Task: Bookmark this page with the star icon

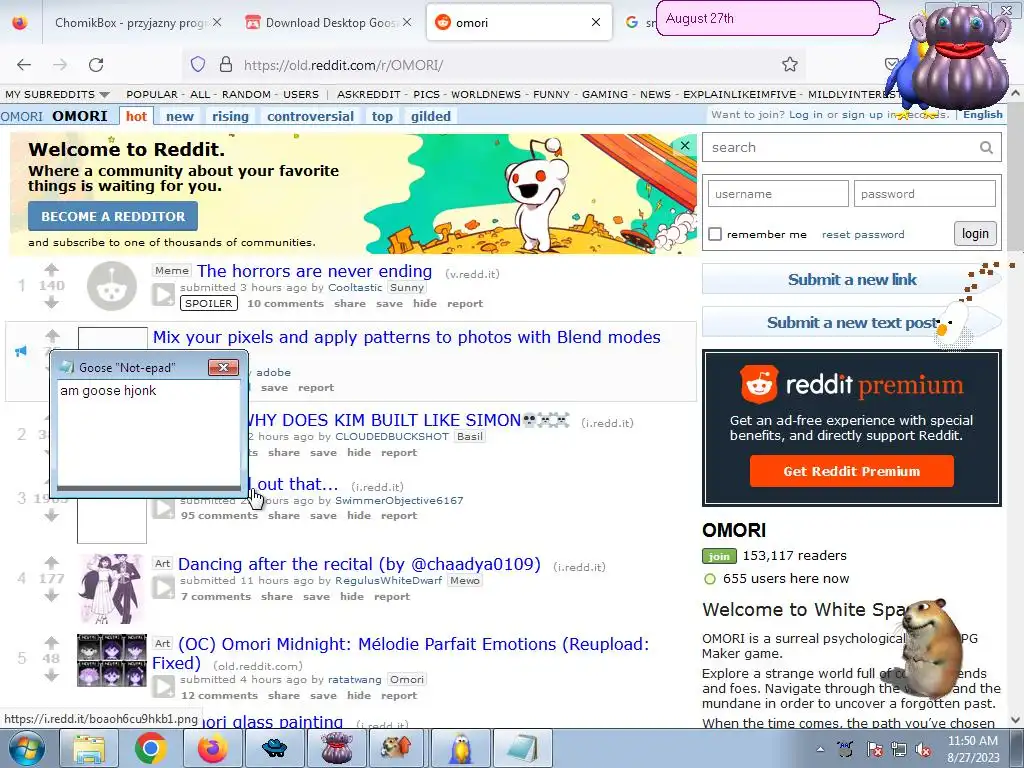Action: pyautogui.click(x=790, y=64)
